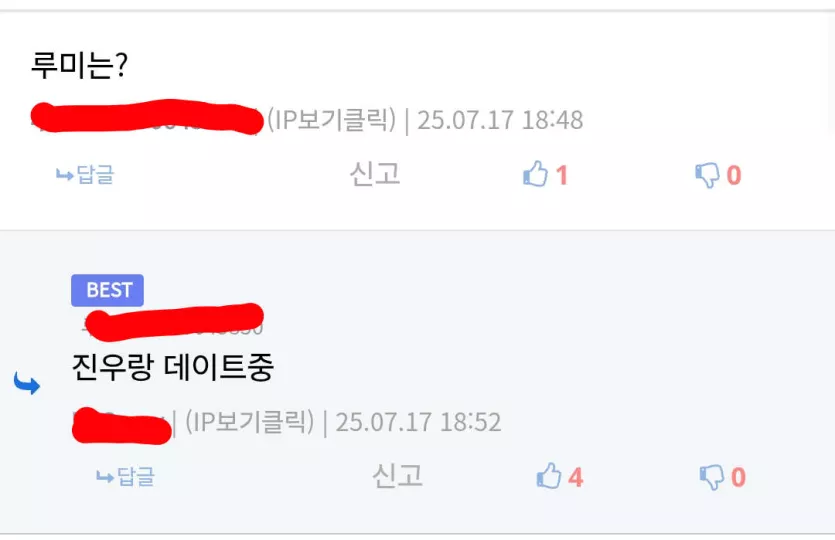Click thumbs-up icon on the "루미는?" comment
Image resolution: width=835 pixels, height=540 pixels.
click(x=535, y=174)
